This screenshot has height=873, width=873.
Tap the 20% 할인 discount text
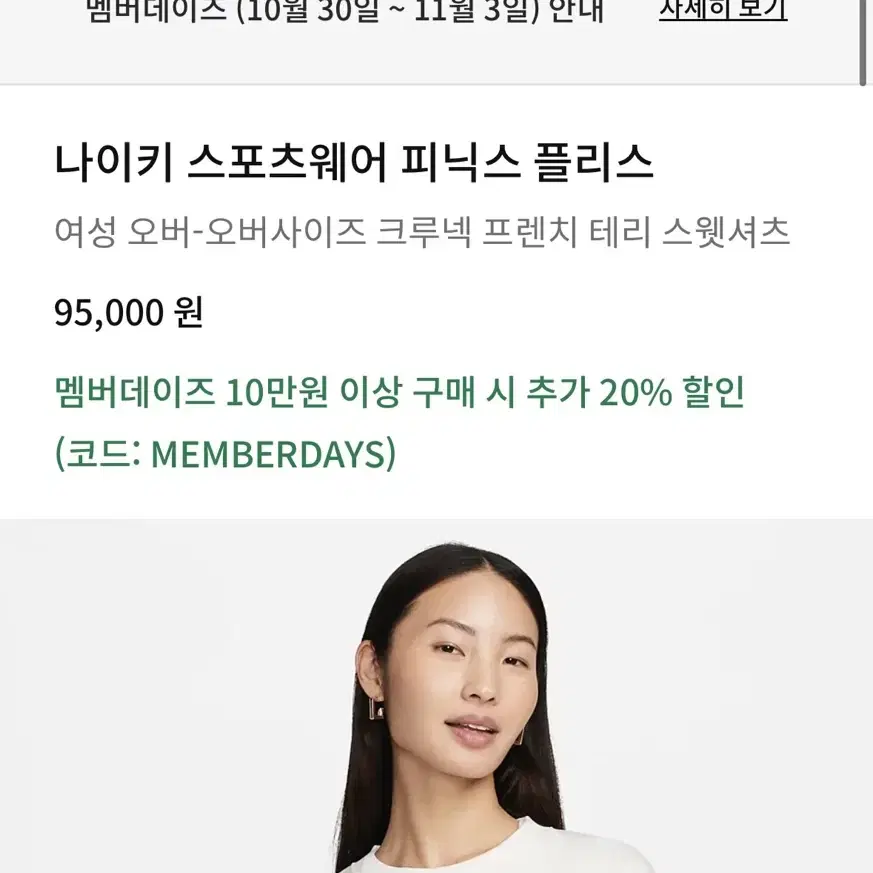(671, 393)
